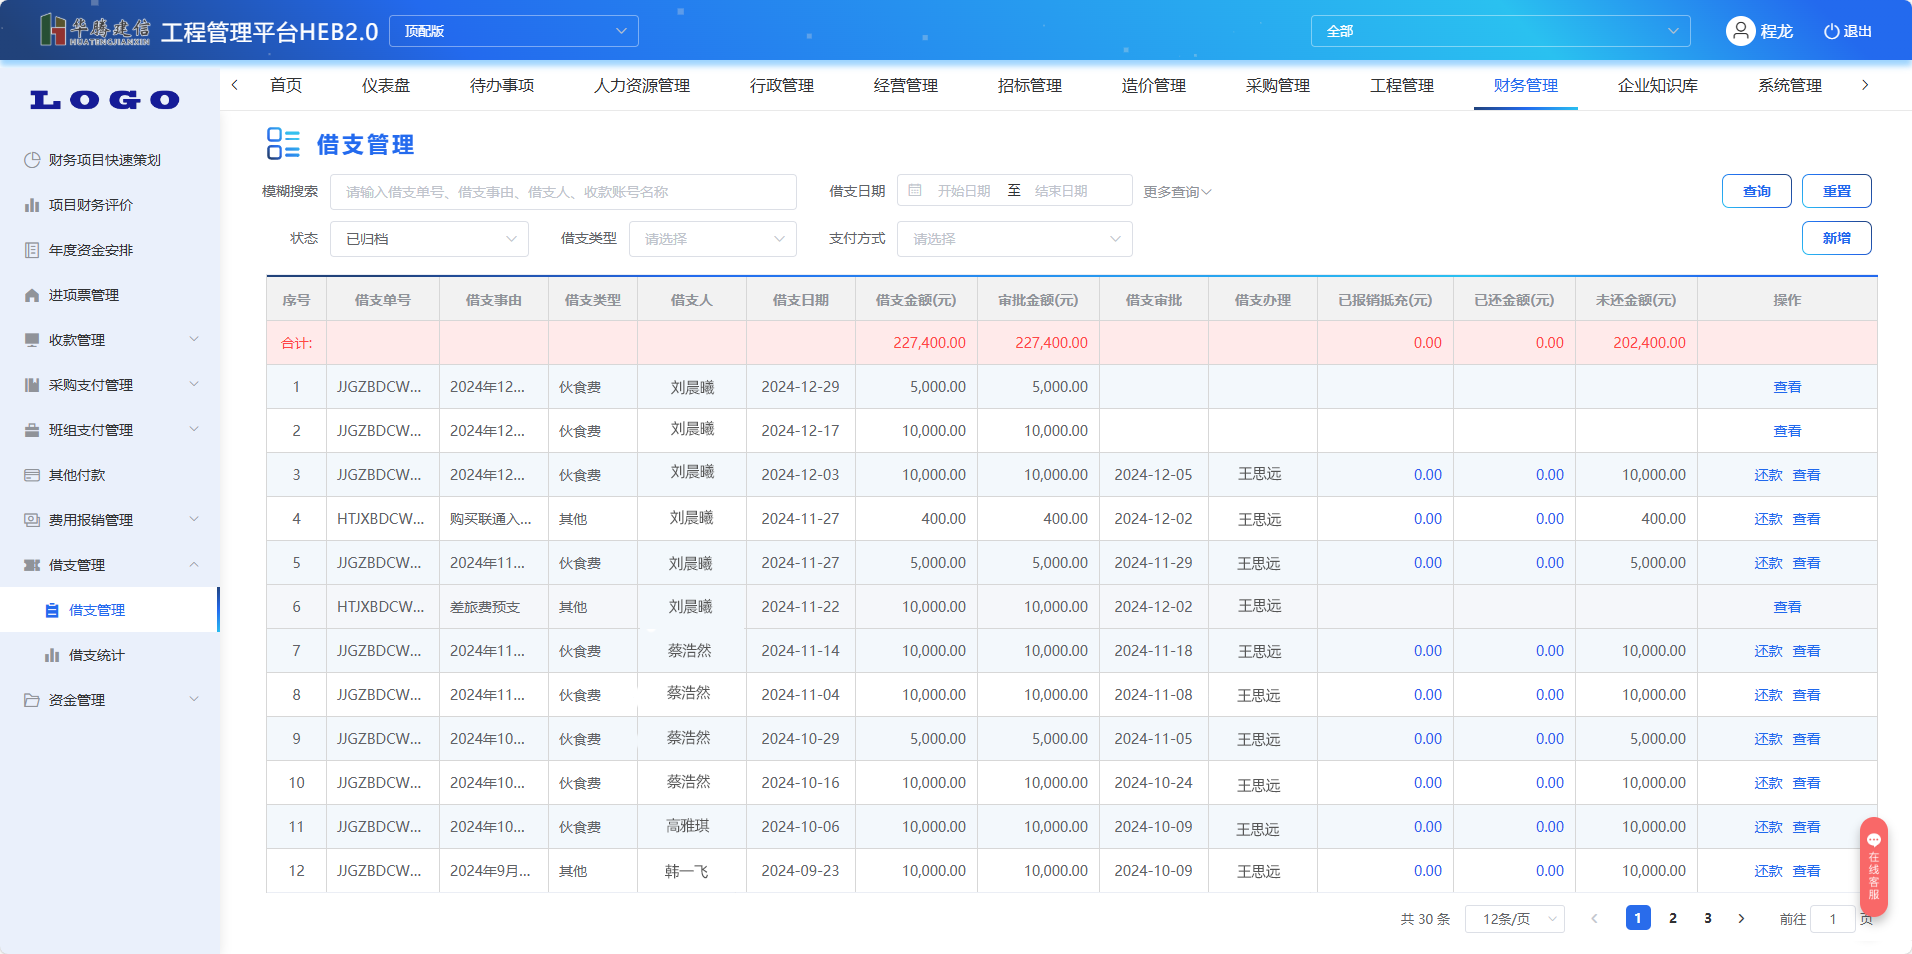Open the 在线客服 chat widget
The image size is (1912, 954).
click(1873, 867)
